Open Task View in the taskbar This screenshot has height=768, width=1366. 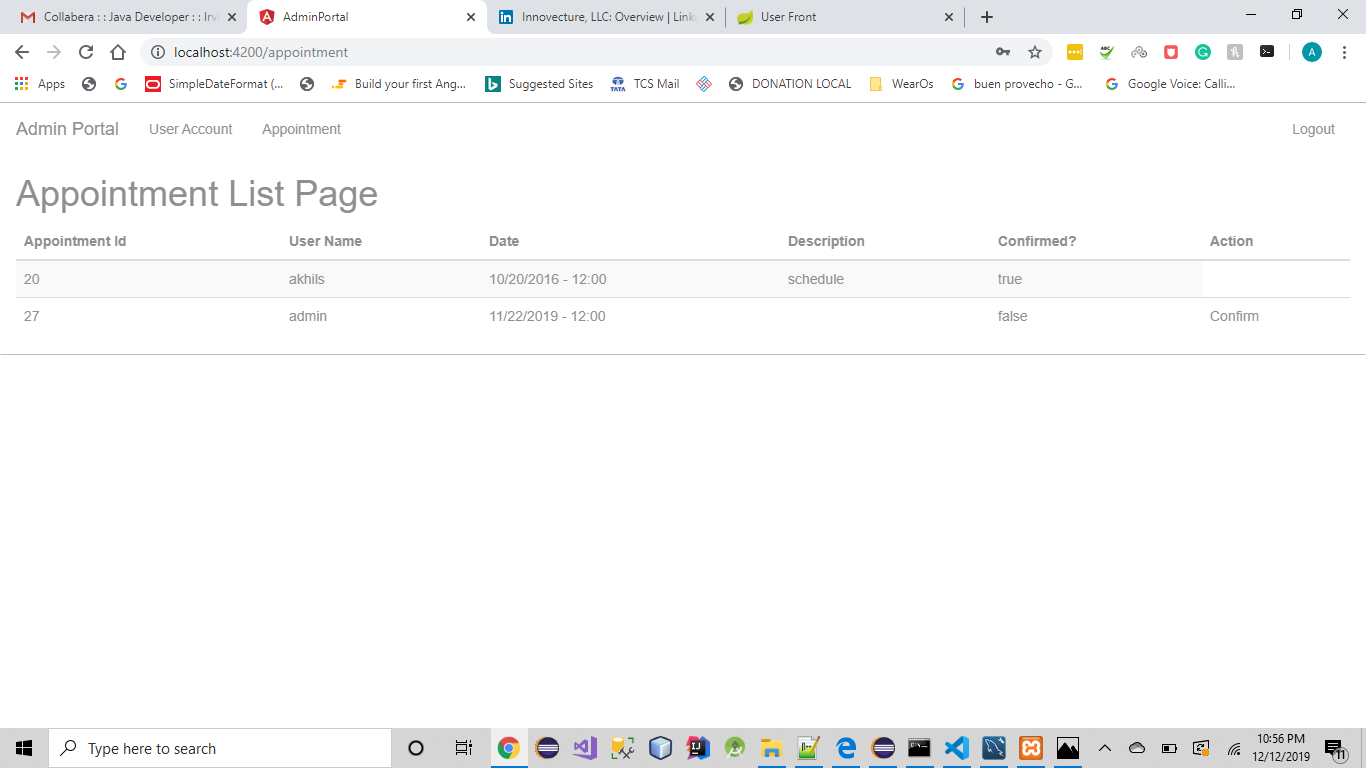pos(464,748)
